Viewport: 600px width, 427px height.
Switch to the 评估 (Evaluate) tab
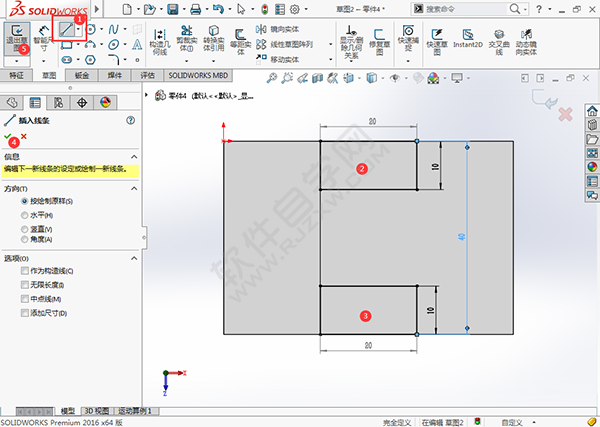tap(147, 75)
